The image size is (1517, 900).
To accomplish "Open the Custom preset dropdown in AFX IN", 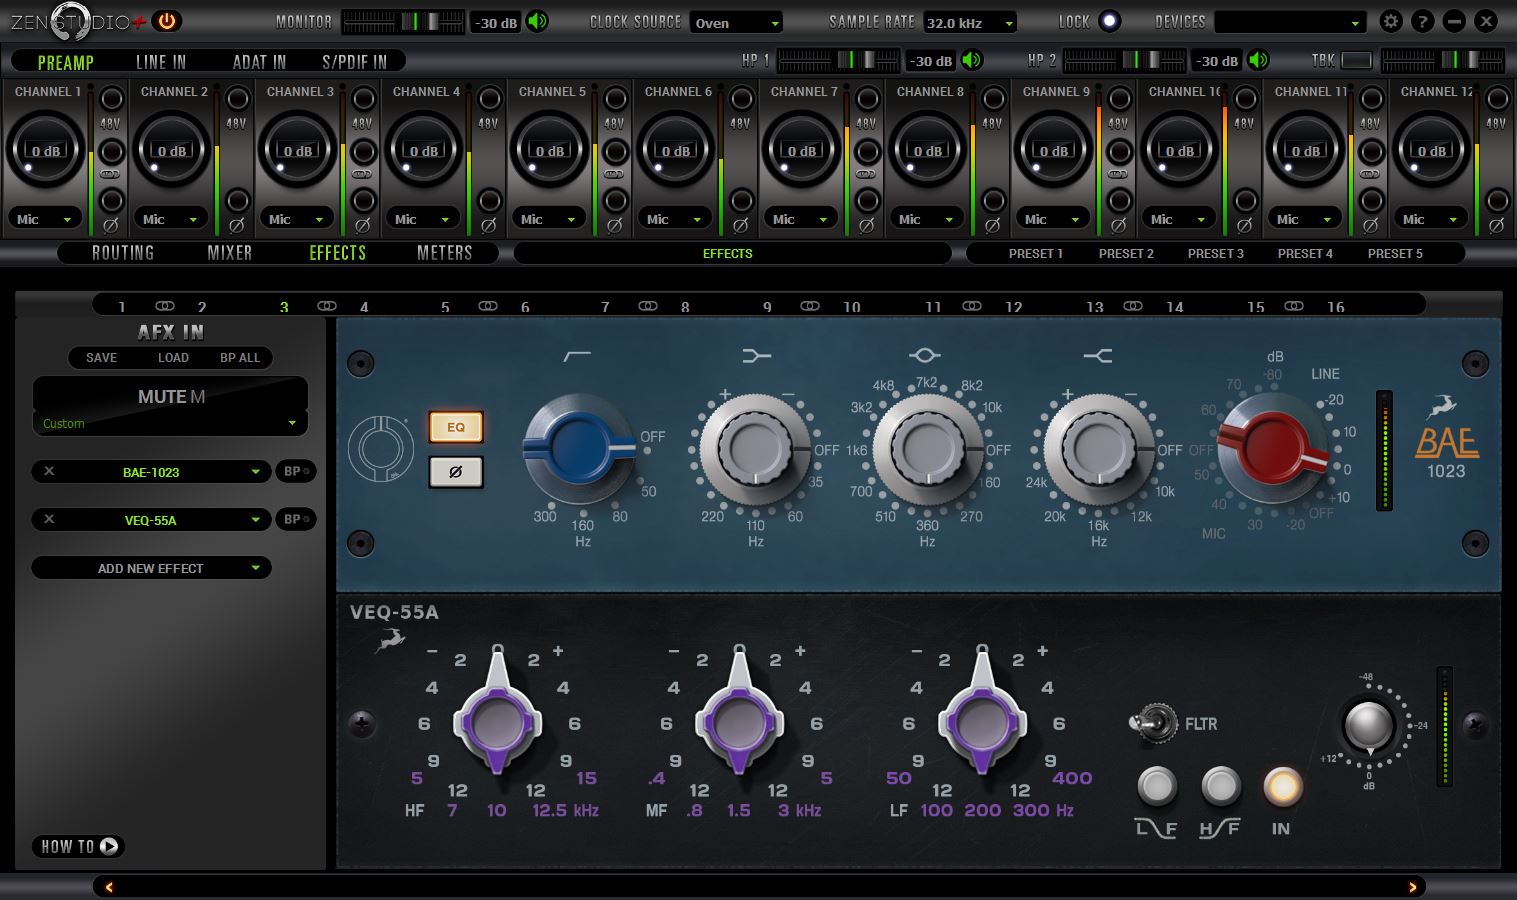I will [170, 423].
